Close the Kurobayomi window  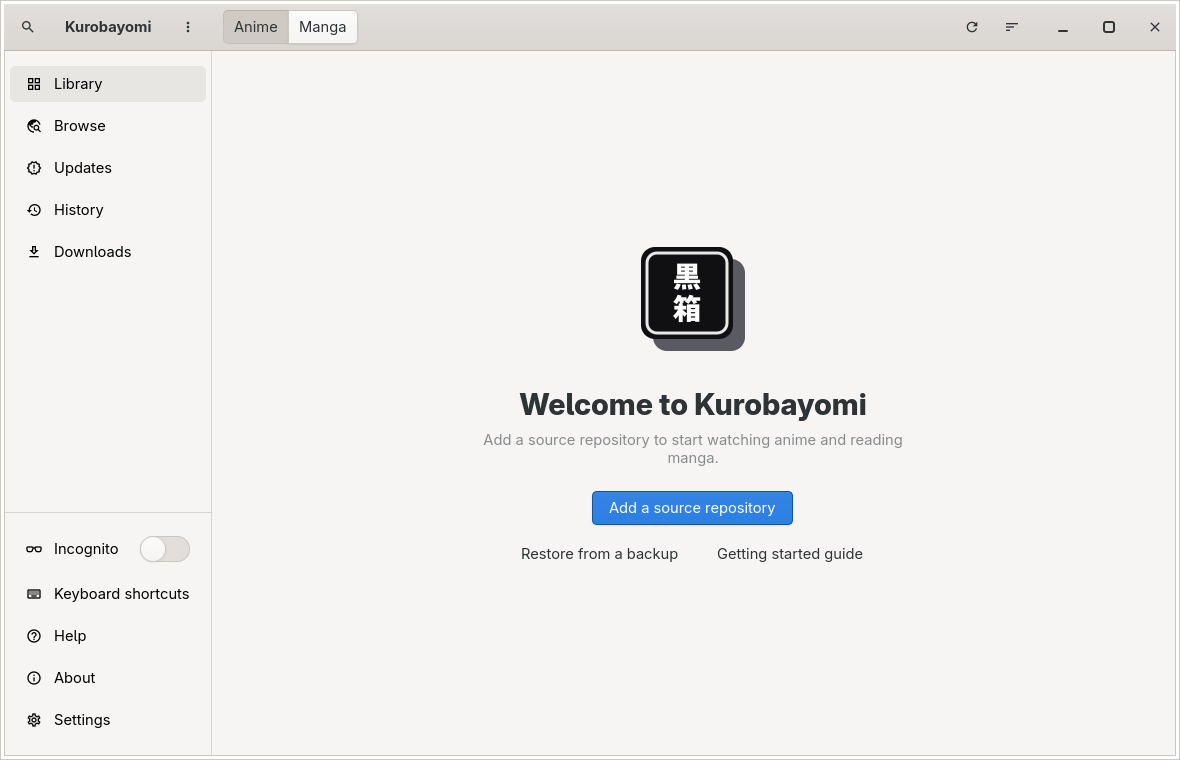pos(1154,27)
